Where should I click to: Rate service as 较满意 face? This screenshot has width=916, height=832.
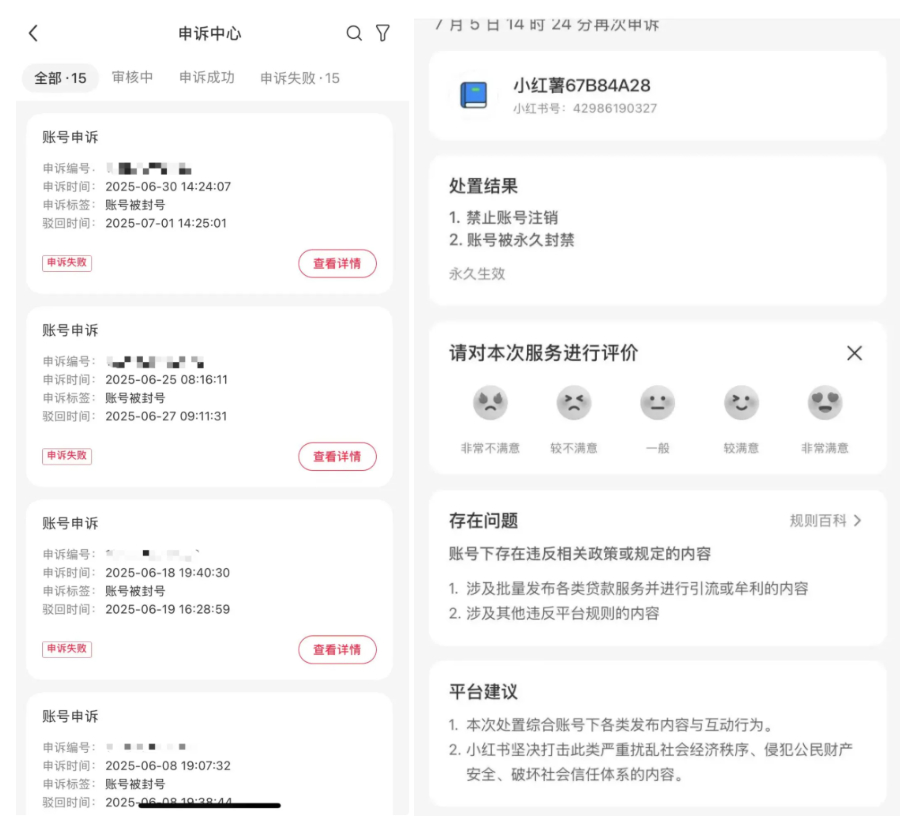(x=741, y=403)
